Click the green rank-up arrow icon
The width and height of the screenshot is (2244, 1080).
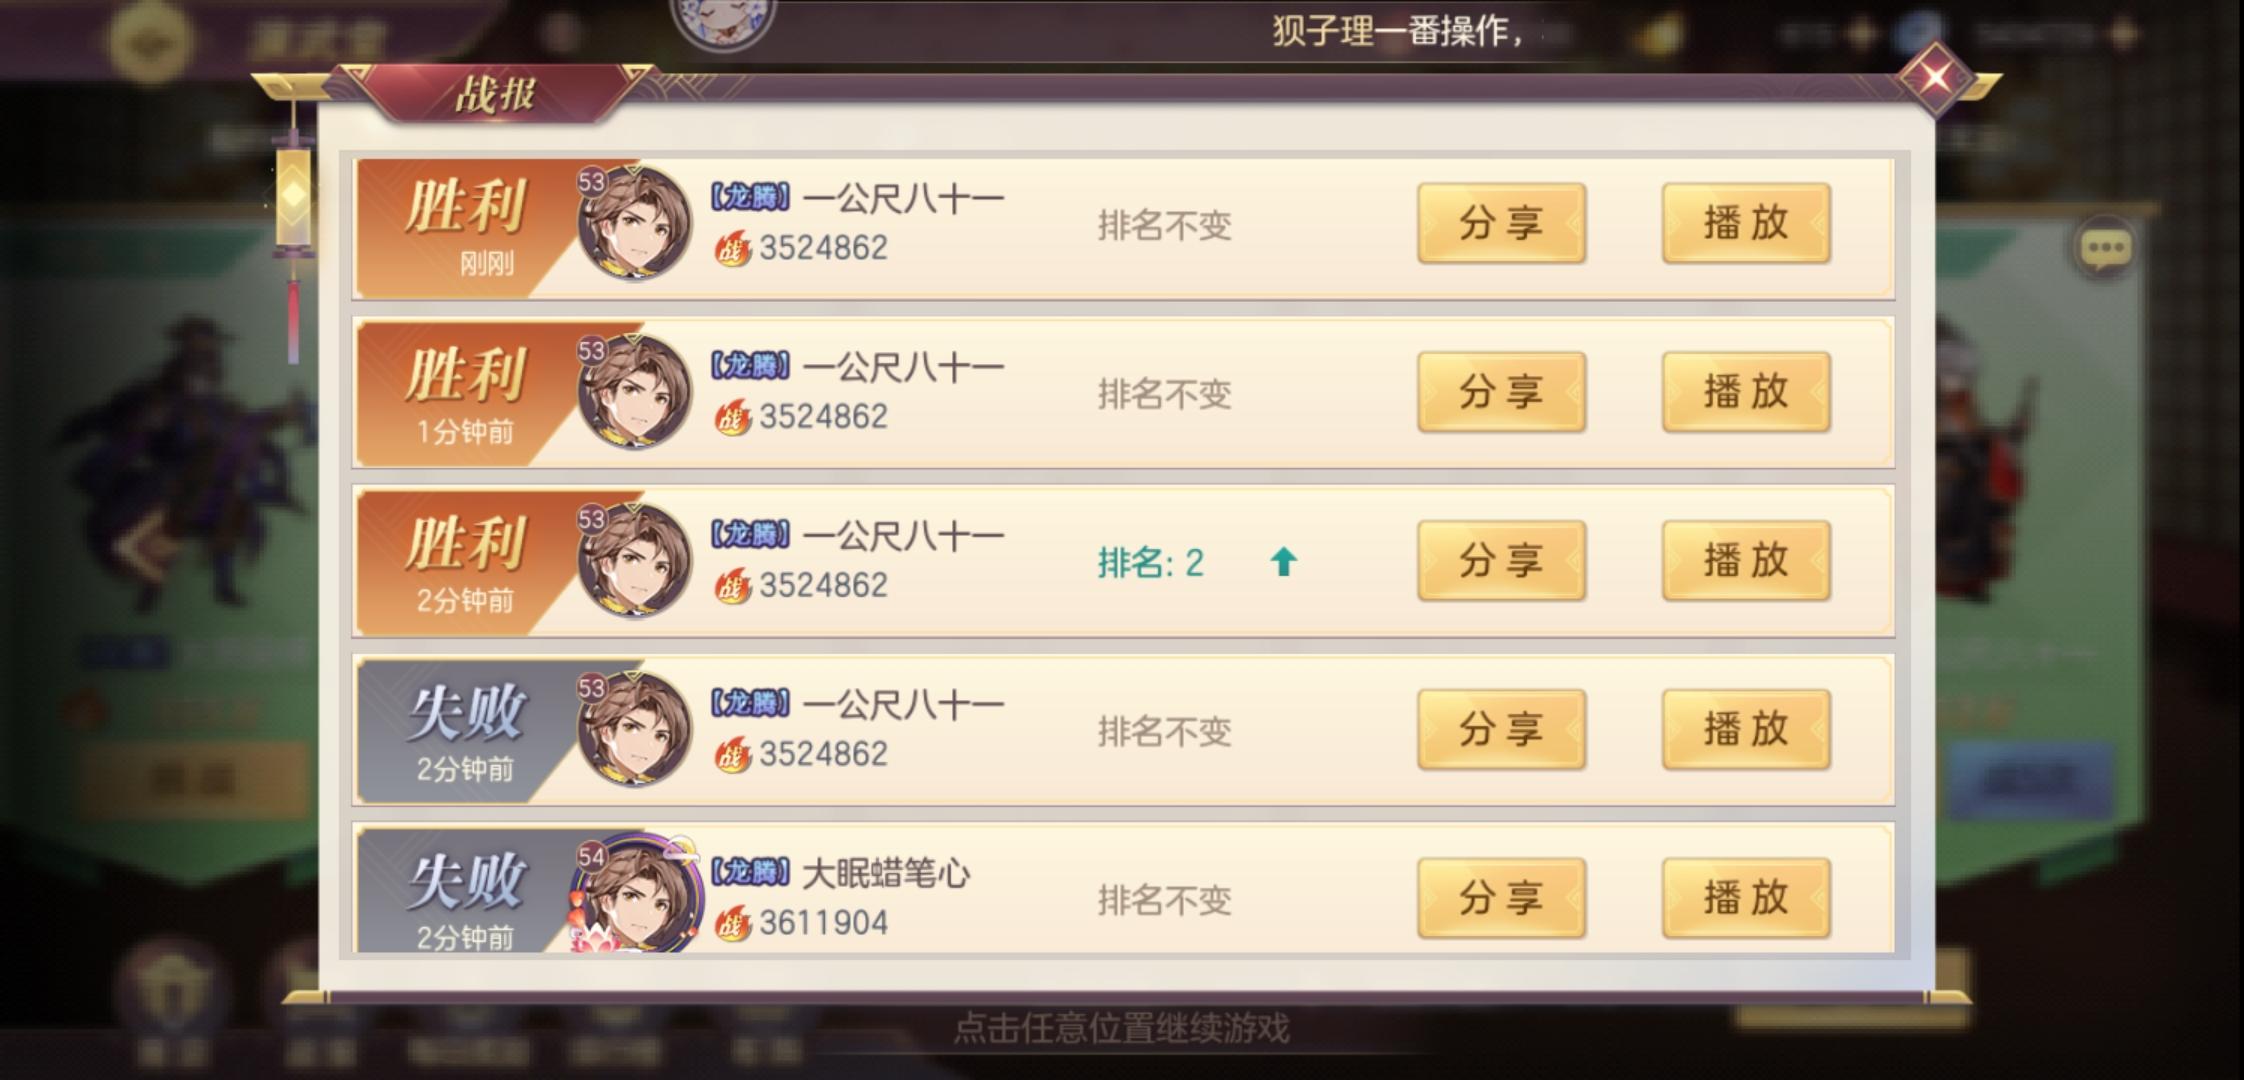1283,563
